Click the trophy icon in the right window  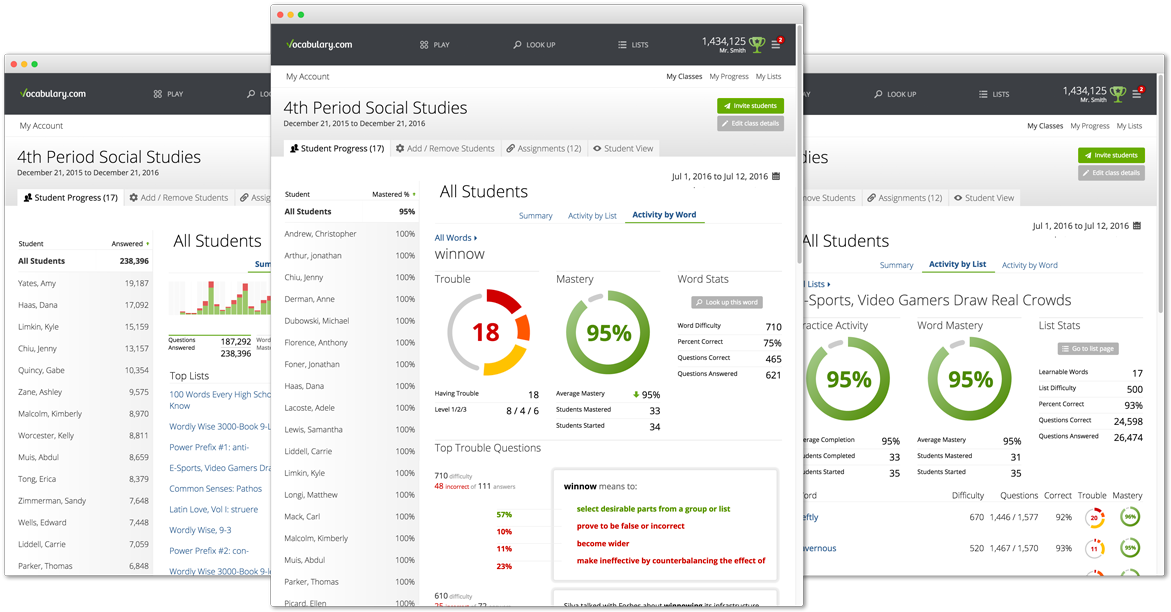1118,94
